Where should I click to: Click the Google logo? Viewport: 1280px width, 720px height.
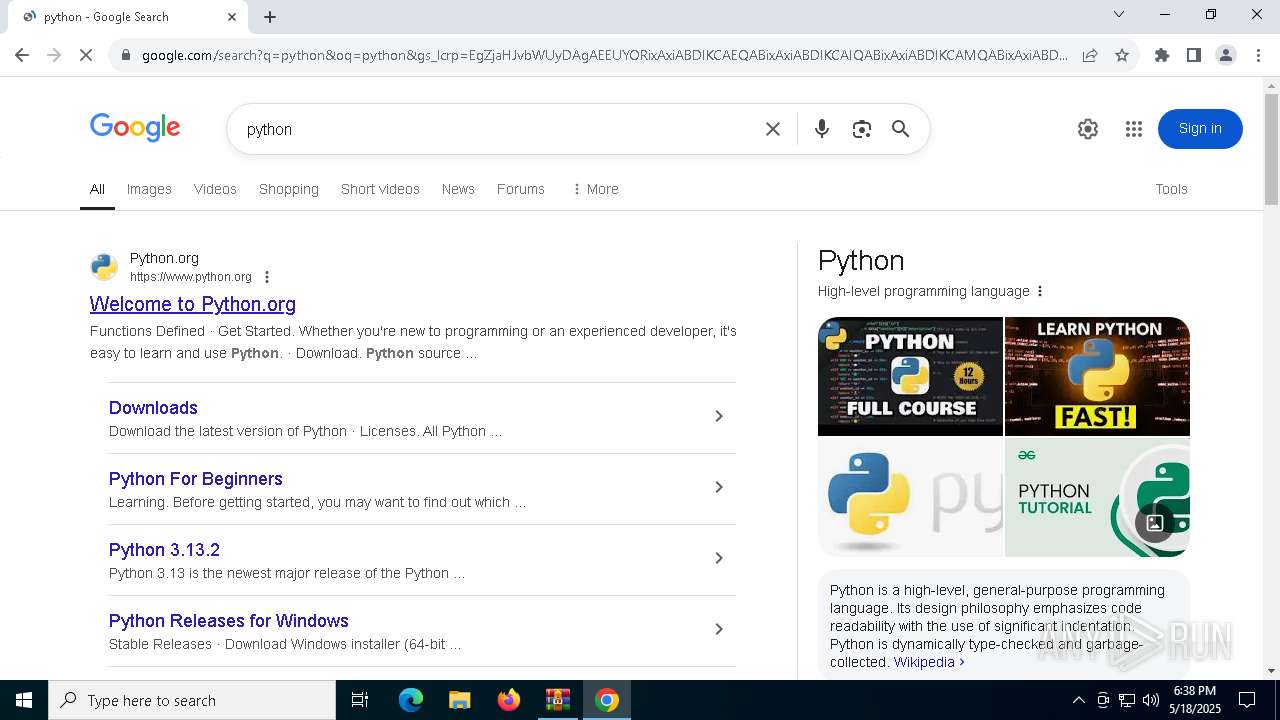coord(135,128)
